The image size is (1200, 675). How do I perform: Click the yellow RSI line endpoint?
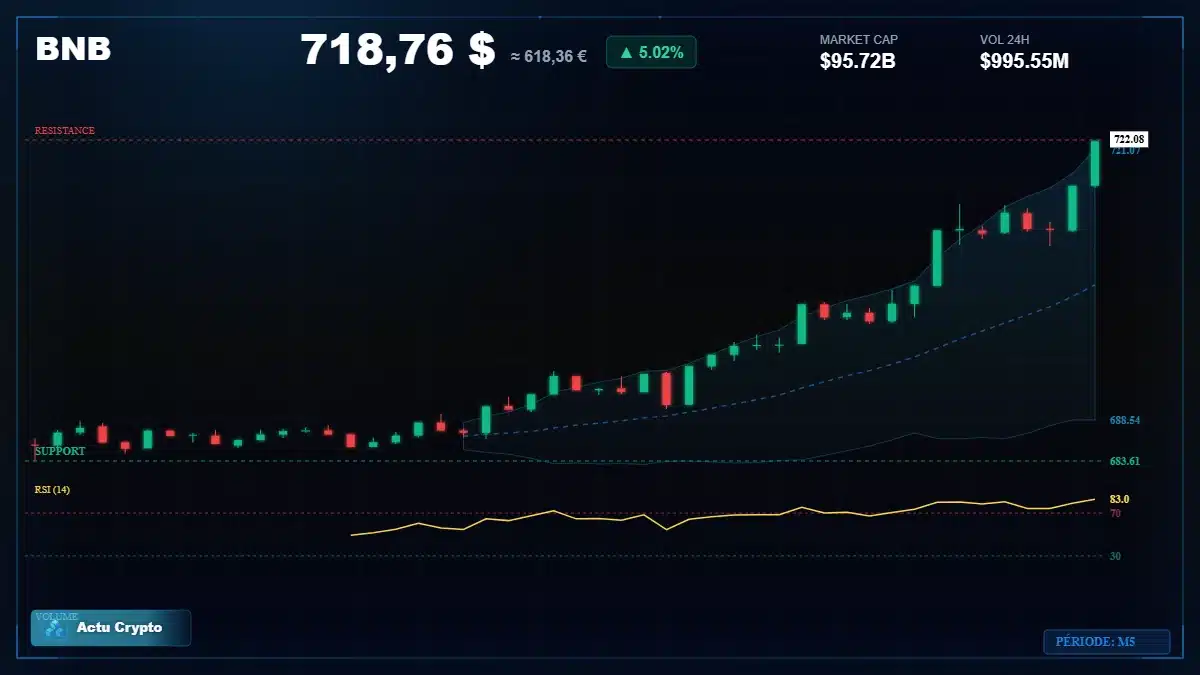click(x=1095, y=498)
